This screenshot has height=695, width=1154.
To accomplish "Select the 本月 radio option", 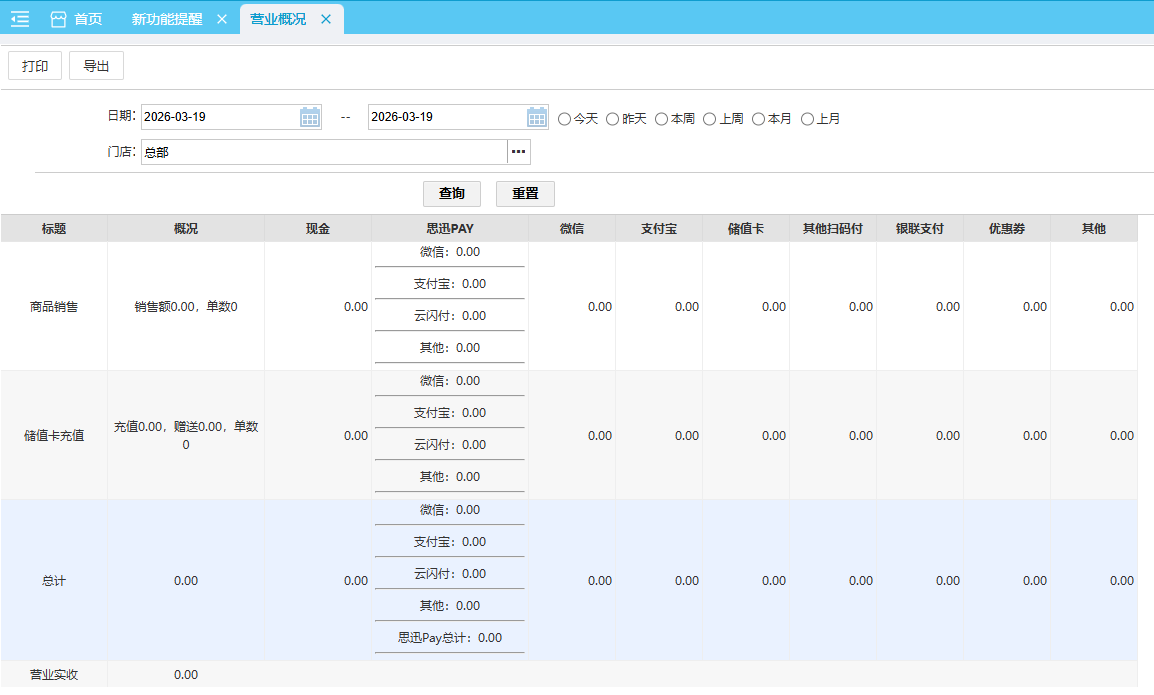I will click(759, 119).
